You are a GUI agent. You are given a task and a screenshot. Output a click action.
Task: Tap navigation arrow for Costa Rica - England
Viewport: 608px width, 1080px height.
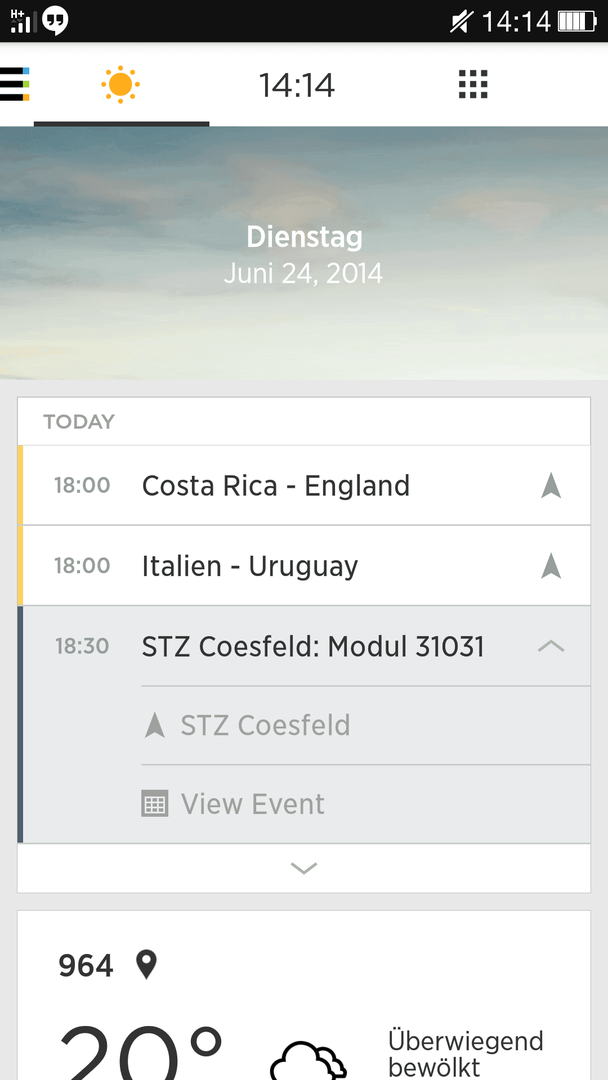(551, 486)
